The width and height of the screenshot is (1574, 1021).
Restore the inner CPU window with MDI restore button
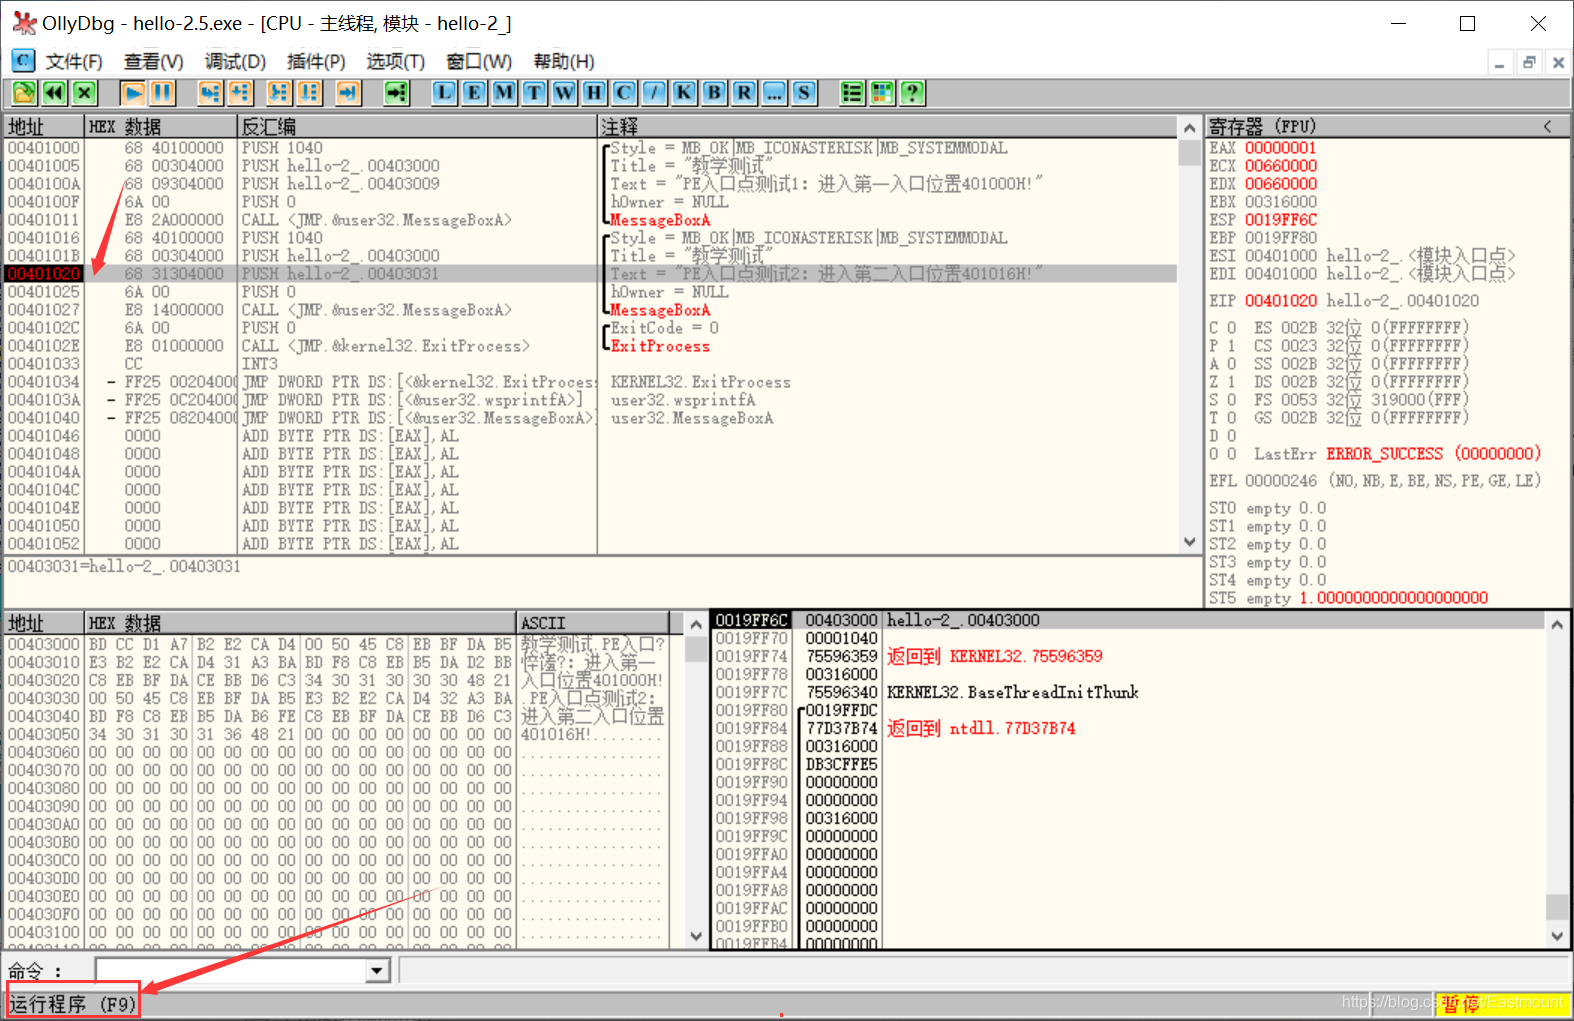(1529, 62)
